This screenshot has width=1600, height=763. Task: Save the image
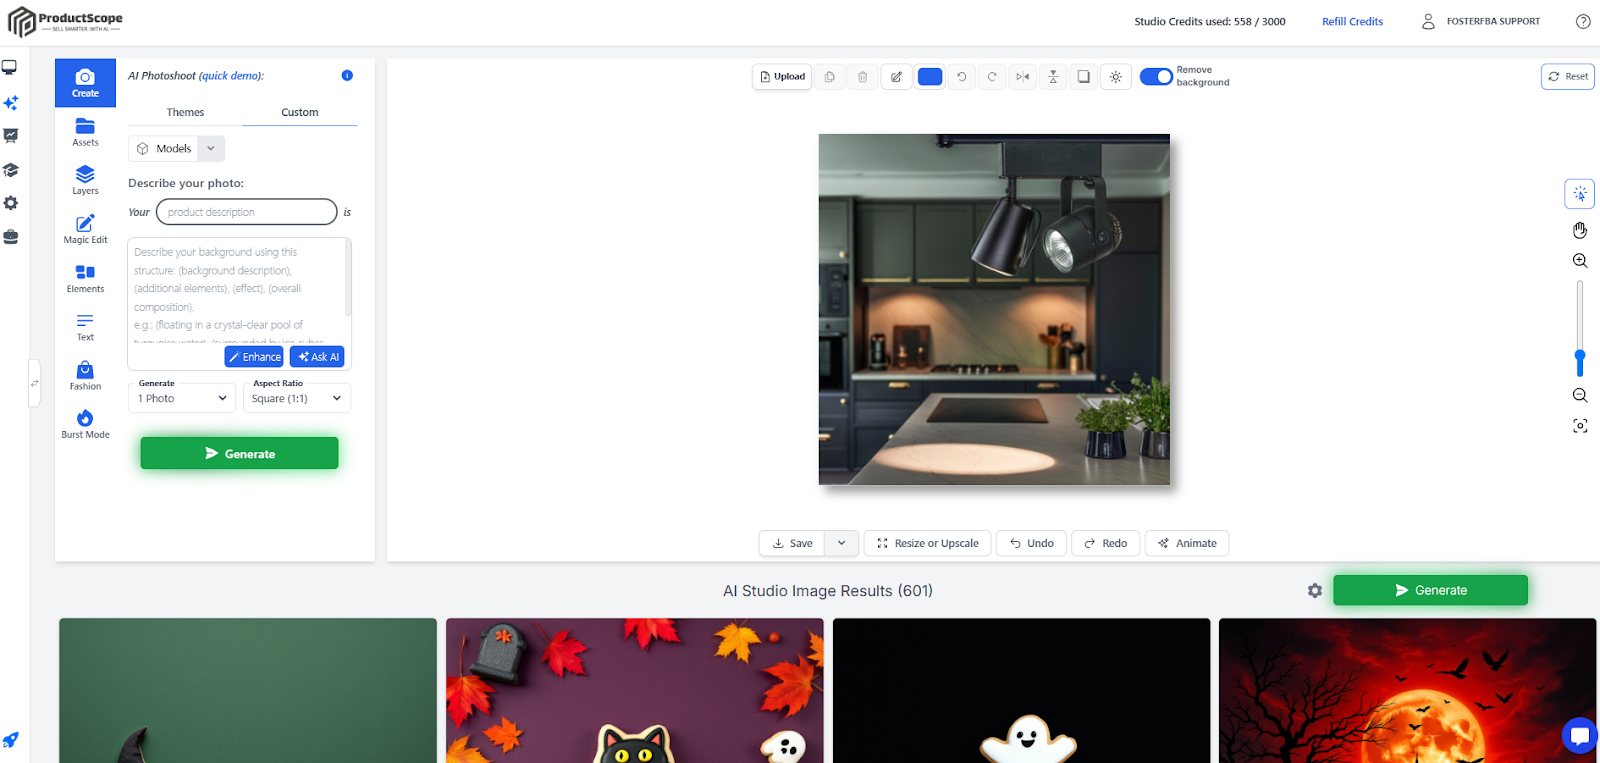point(793,543)
